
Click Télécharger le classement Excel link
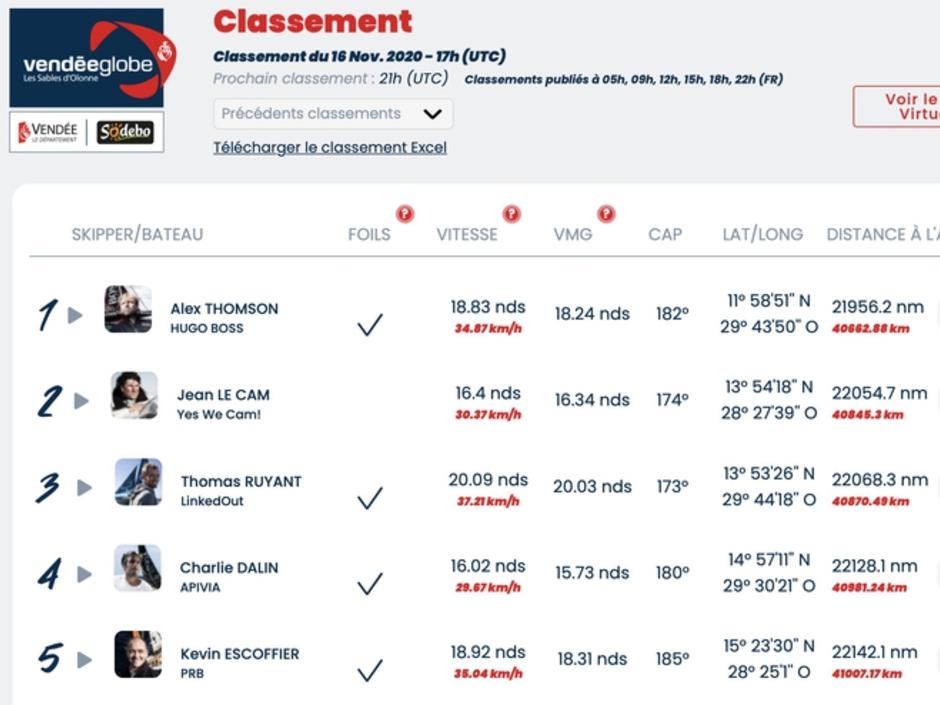330,147
